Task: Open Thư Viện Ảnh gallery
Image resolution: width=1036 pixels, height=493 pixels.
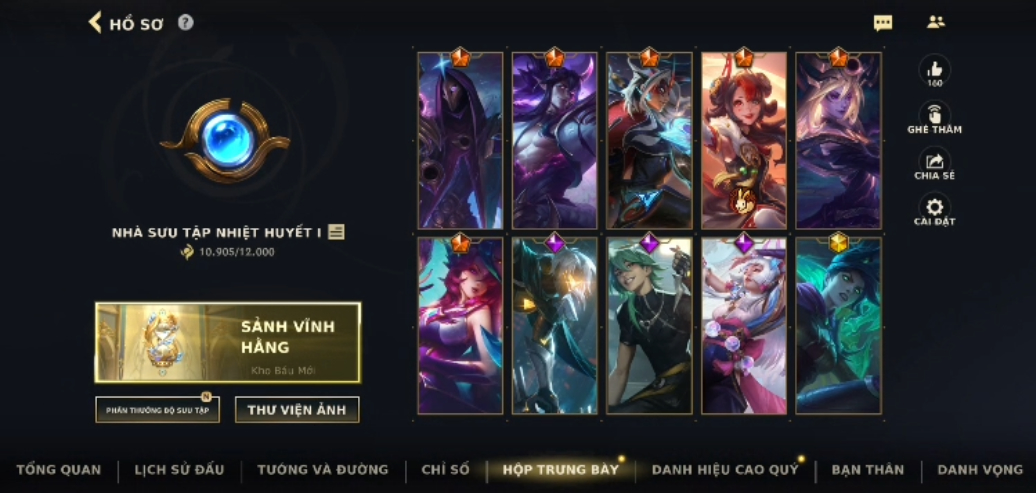Action: [x=297, y=410]
